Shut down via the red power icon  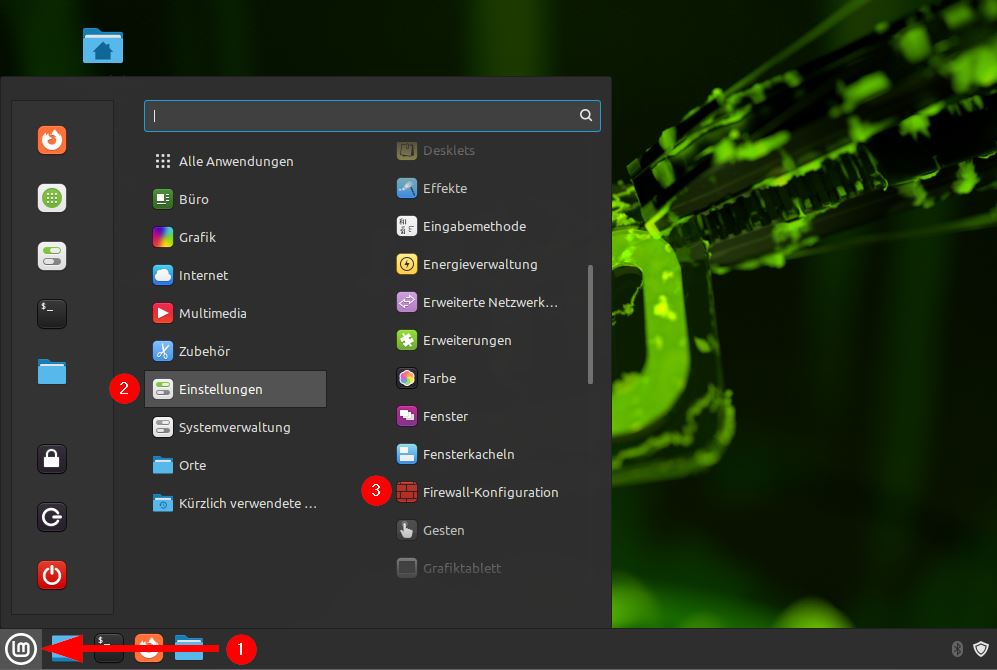point(51,575)
